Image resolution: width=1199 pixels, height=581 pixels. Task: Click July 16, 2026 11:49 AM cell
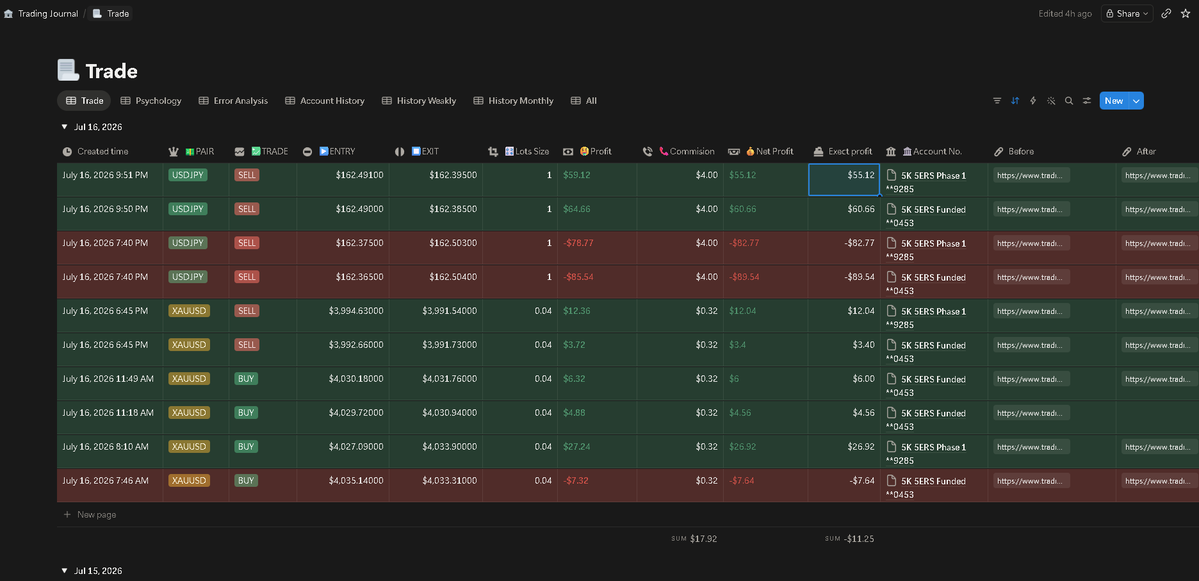click(110, 384)
